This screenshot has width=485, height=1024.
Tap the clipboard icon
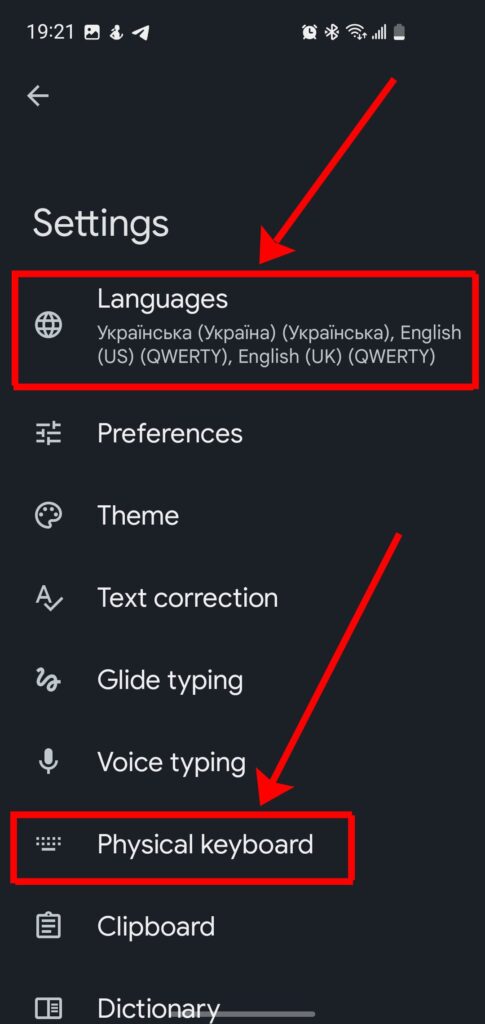coord(48,926)
